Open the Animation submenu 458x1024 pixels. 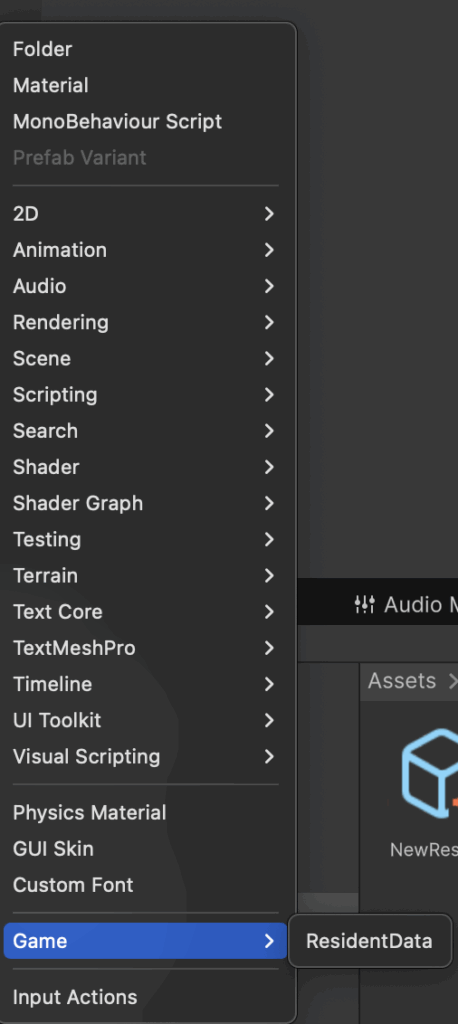point(145,250)
